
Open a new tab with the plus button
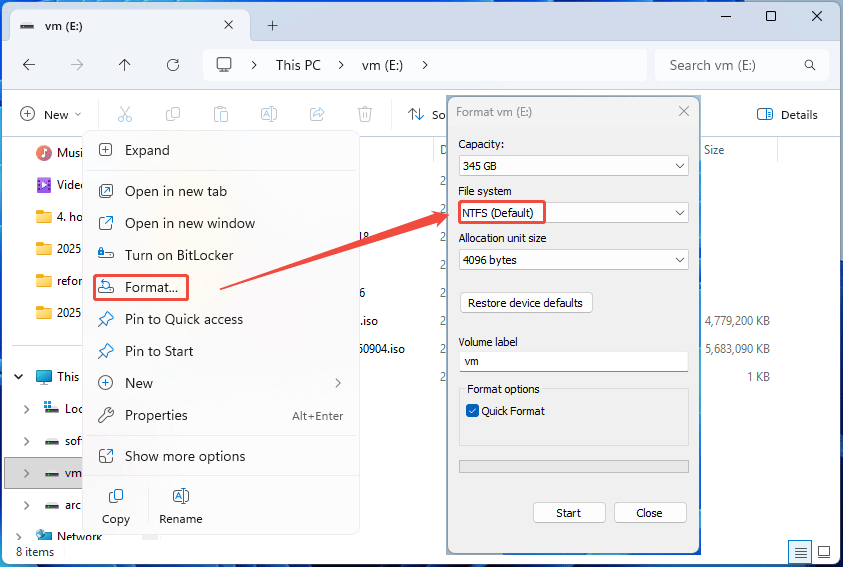(273, 25)
